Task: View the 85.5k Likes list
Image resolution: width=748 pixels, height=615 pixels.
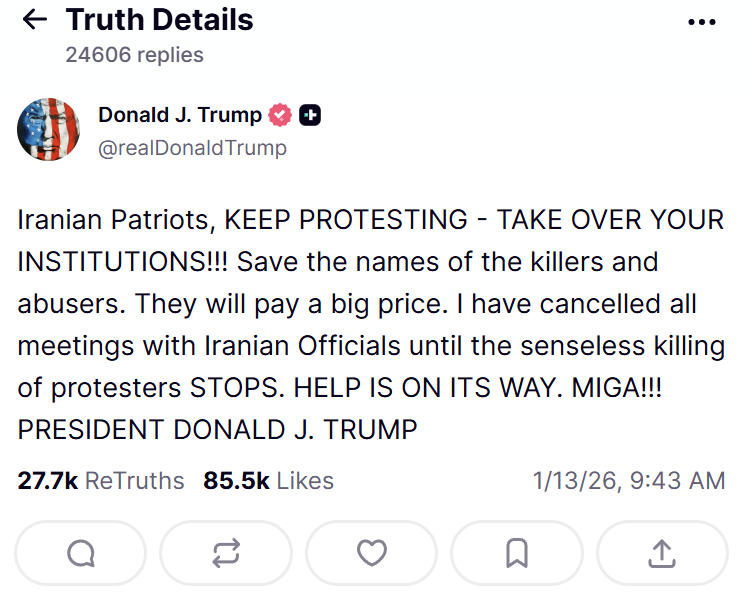Action: coord(268,481)
